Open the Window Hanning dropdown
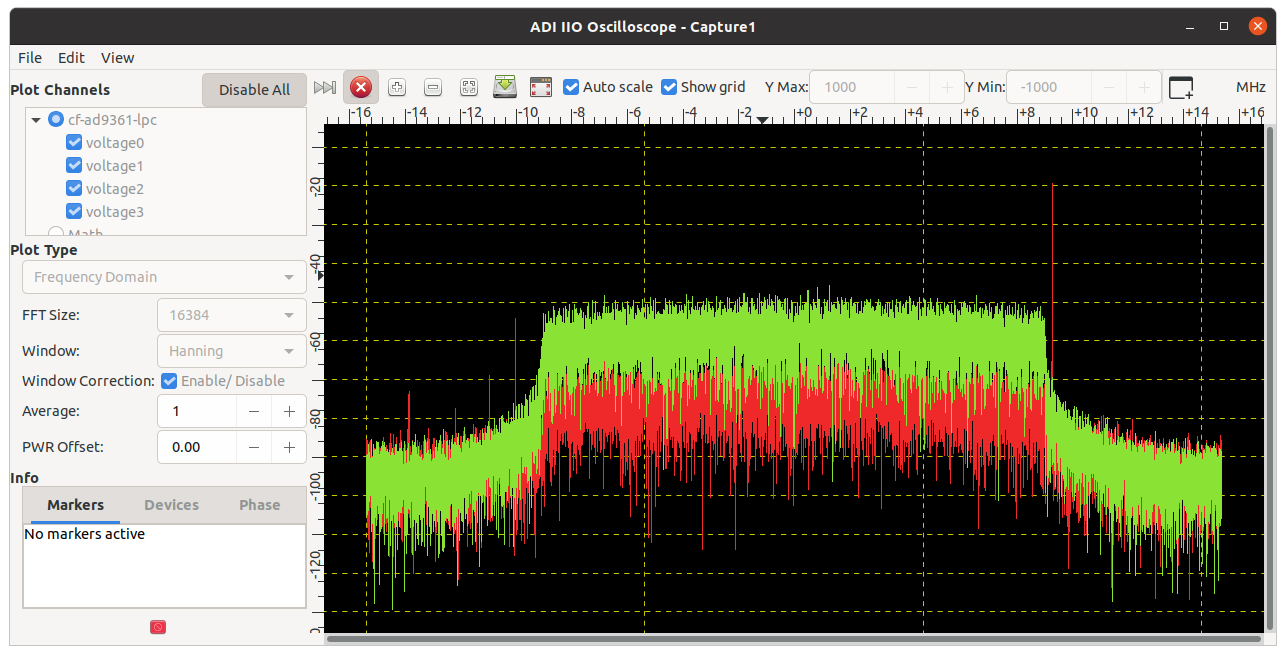Image resolution: width=1286 pixels, height=655 pixels. 232,351
